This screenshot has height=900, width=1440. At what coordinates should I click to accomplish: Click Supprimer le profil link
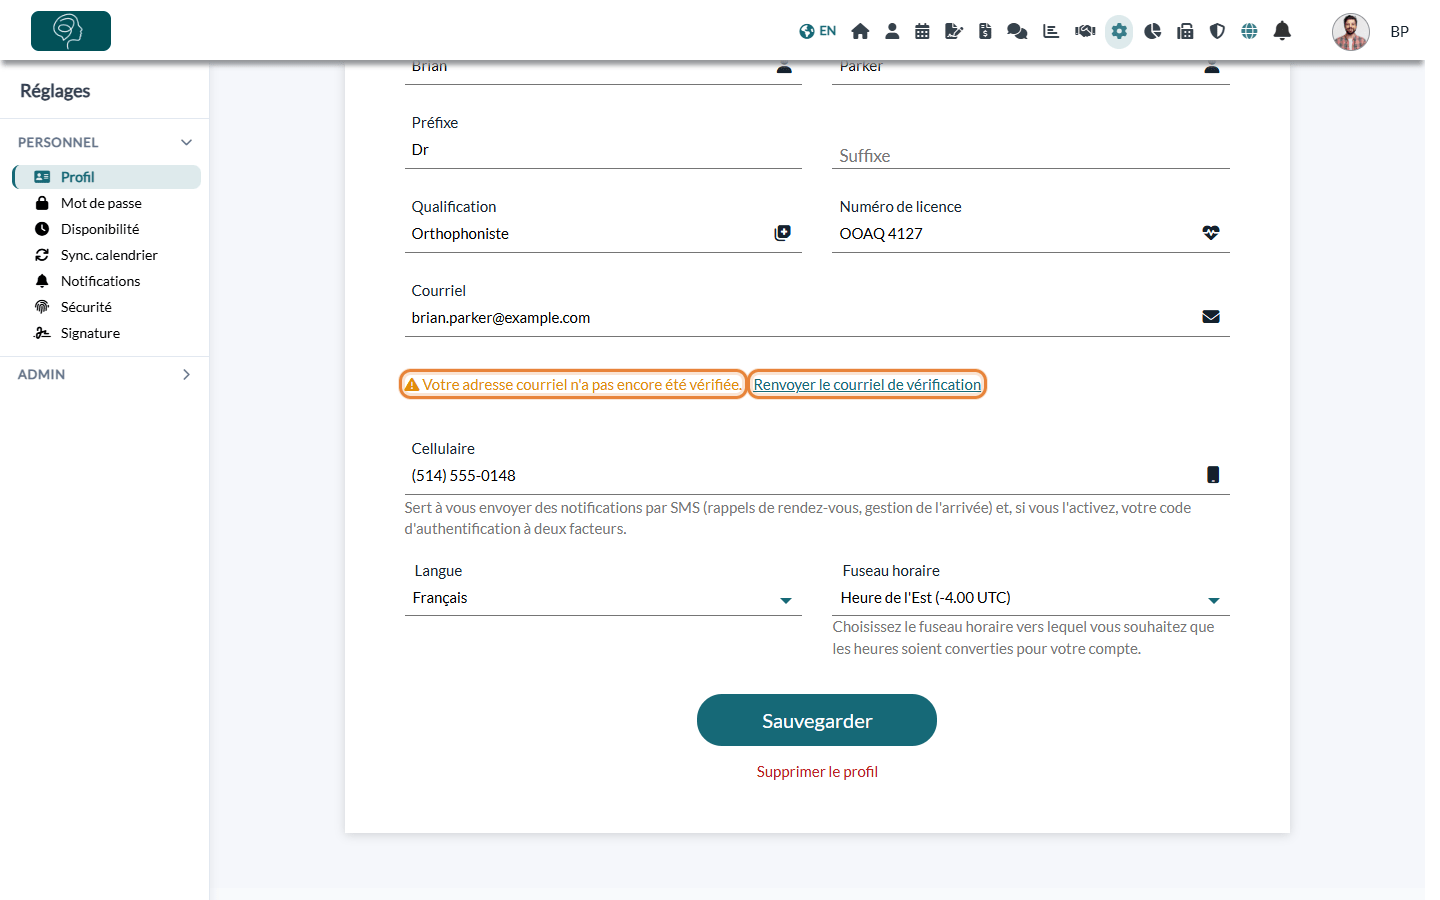(817, 772)
